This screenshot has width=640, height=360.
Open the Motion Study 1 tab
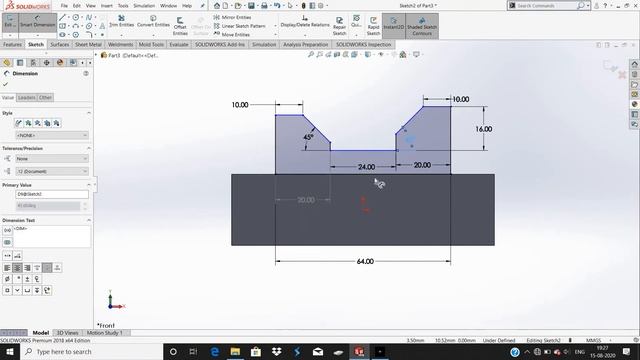coord(104,333)
